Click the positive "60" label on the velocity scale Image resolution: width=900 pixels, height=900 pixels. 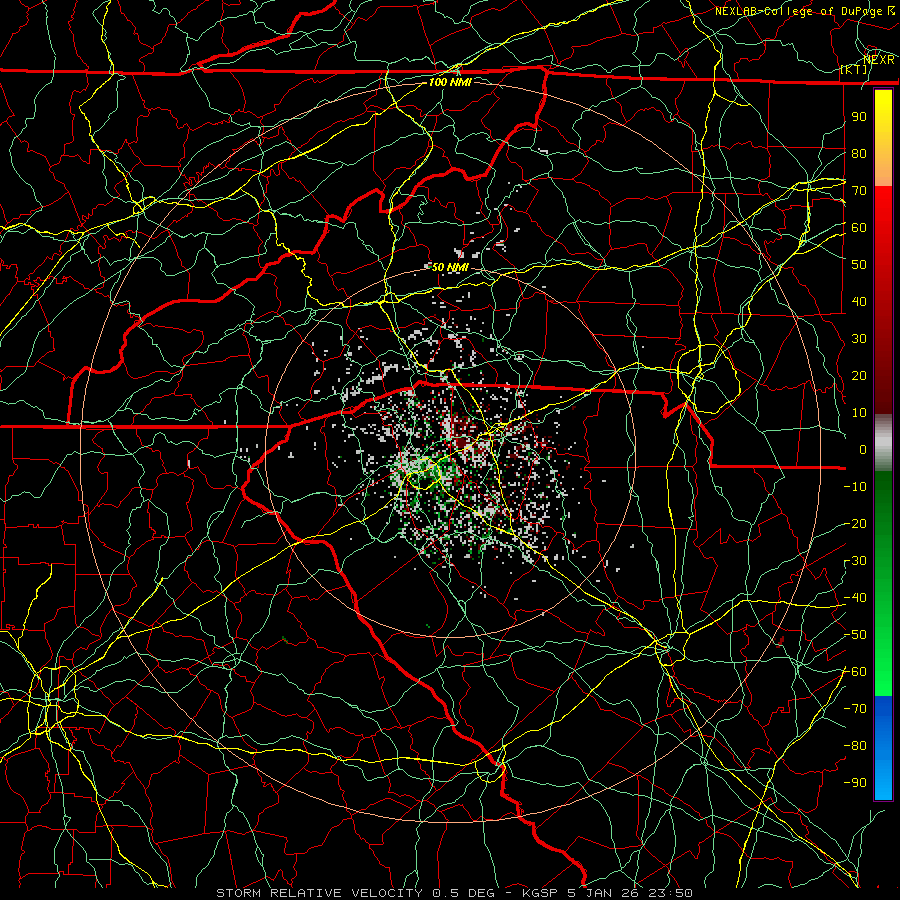tap(859, 228)
